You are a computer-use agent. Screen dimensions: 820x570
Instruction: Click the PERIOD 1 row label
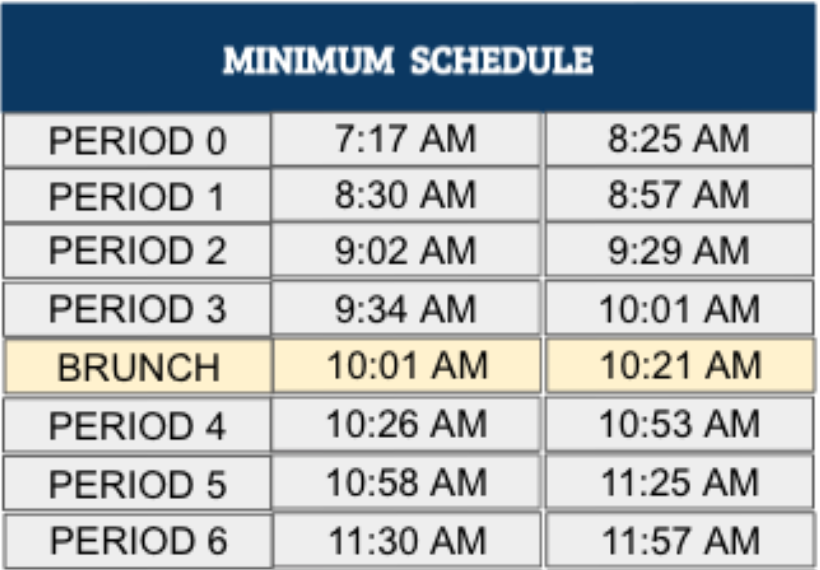137,196
